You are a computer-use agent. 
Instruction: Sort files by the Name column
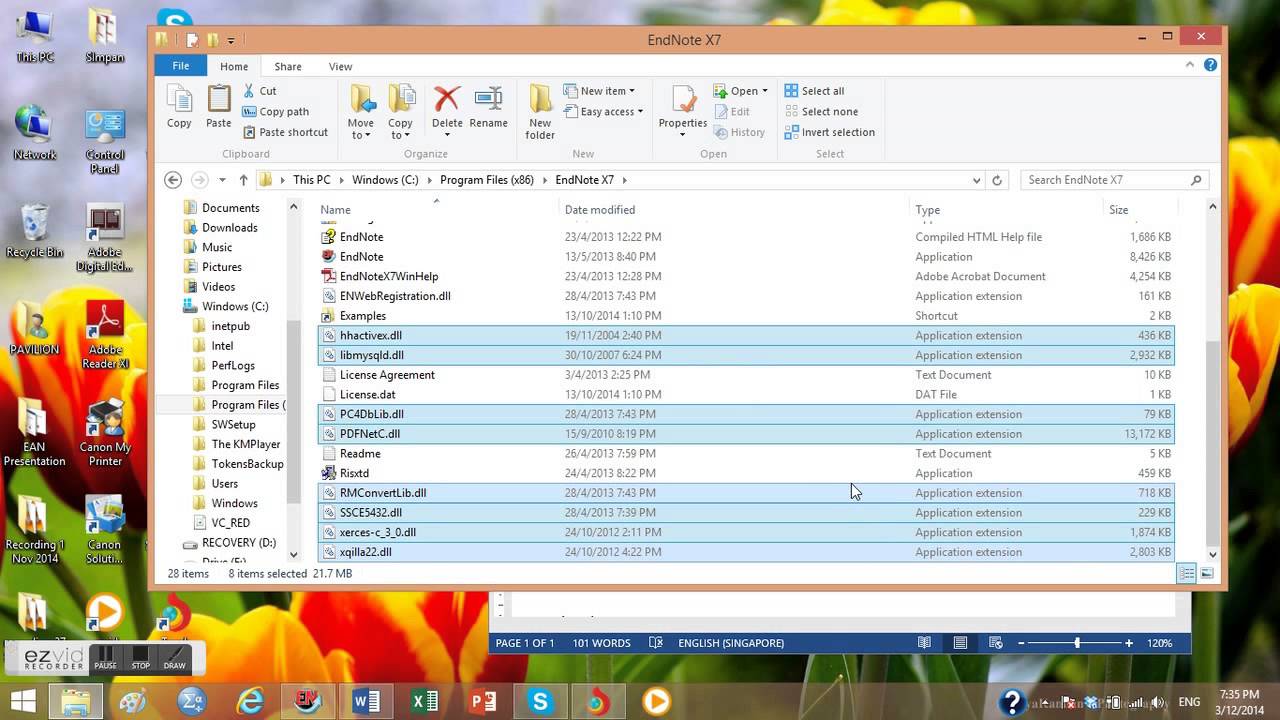click(437, 210)
